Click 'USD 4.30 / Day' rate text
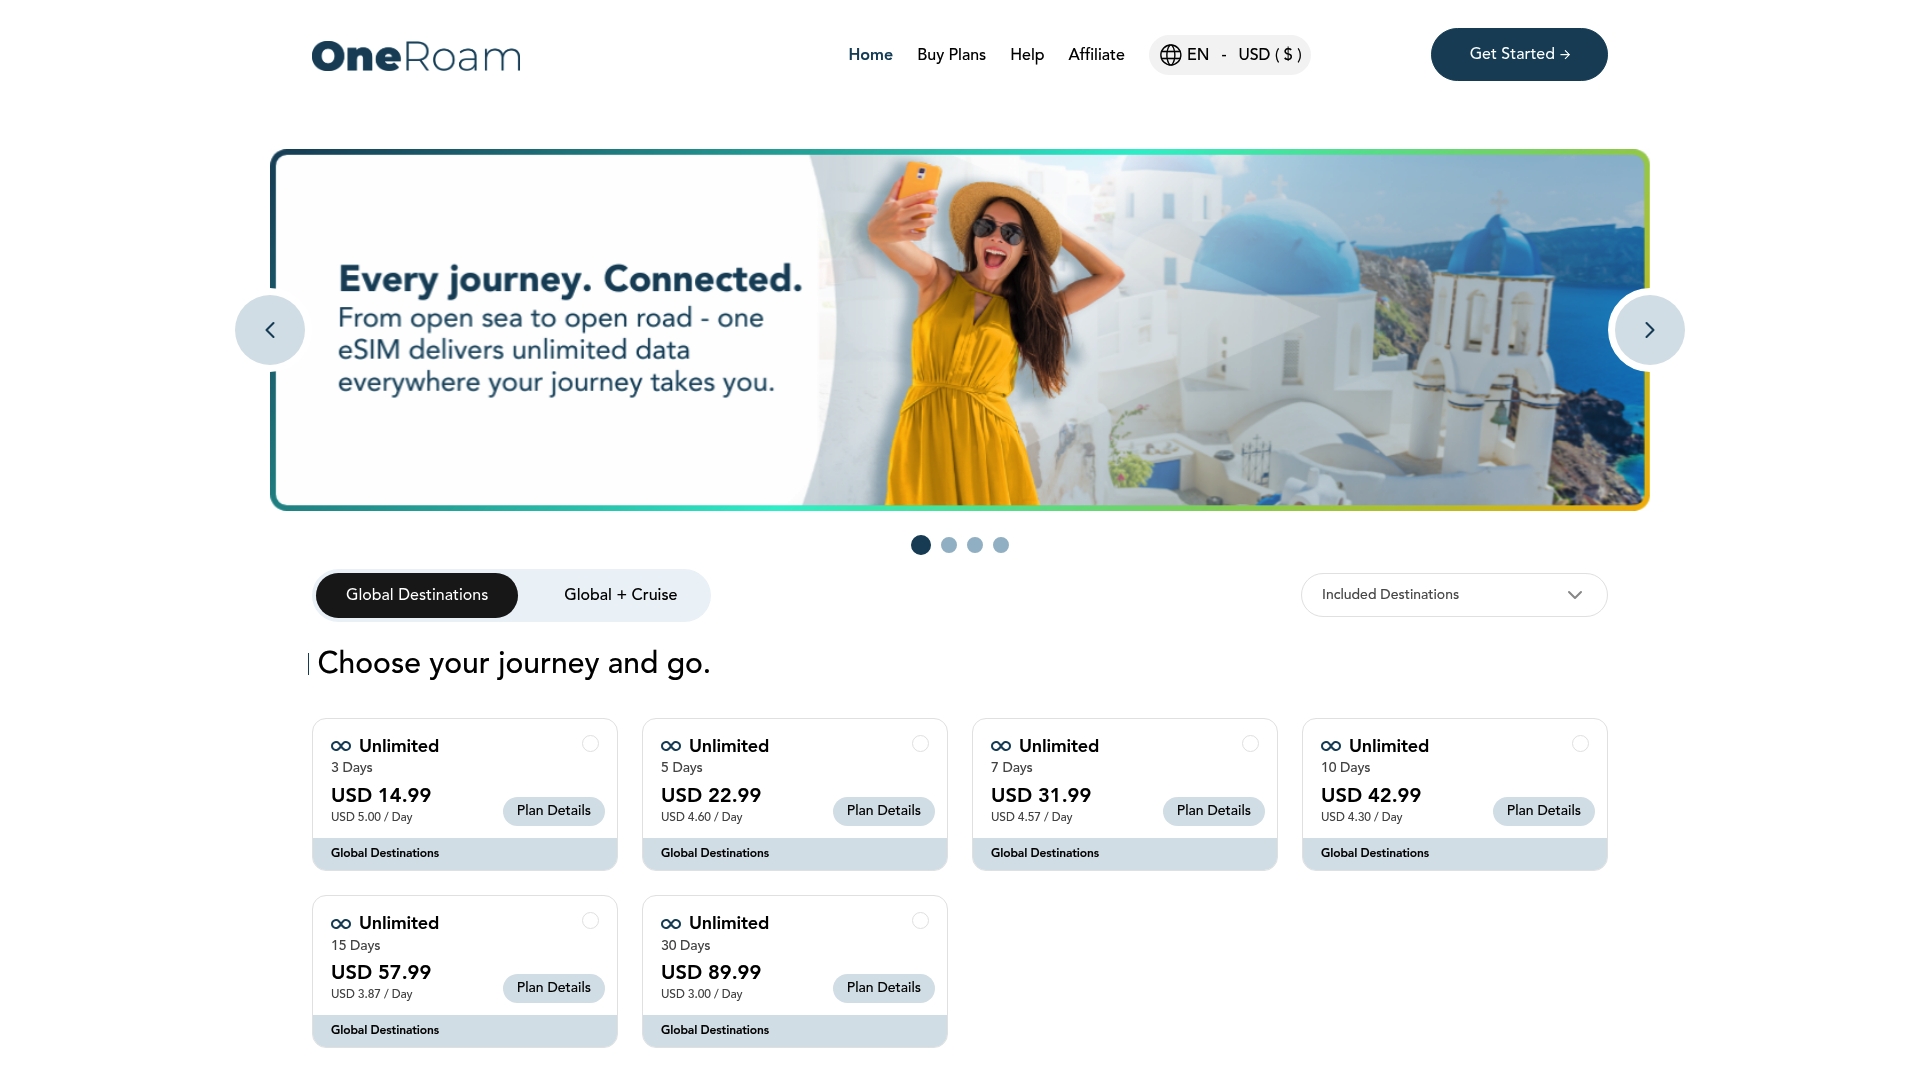 pyautogui.click(x=1362, y=818)
